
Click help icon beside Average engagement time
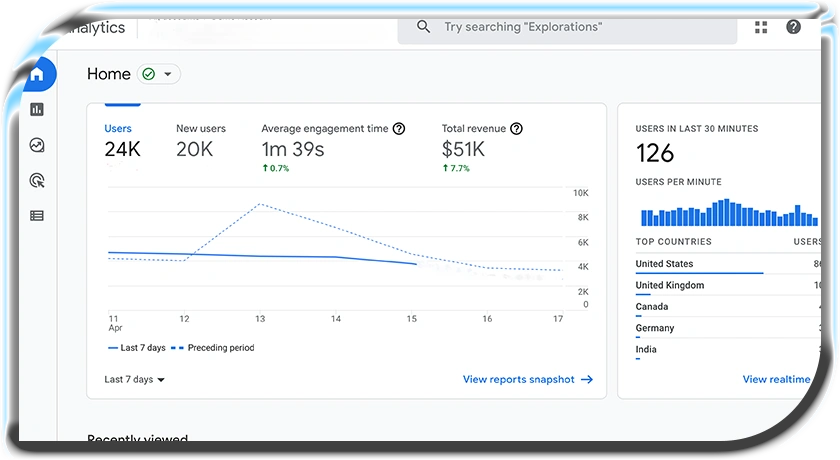(x=399, y=129)
